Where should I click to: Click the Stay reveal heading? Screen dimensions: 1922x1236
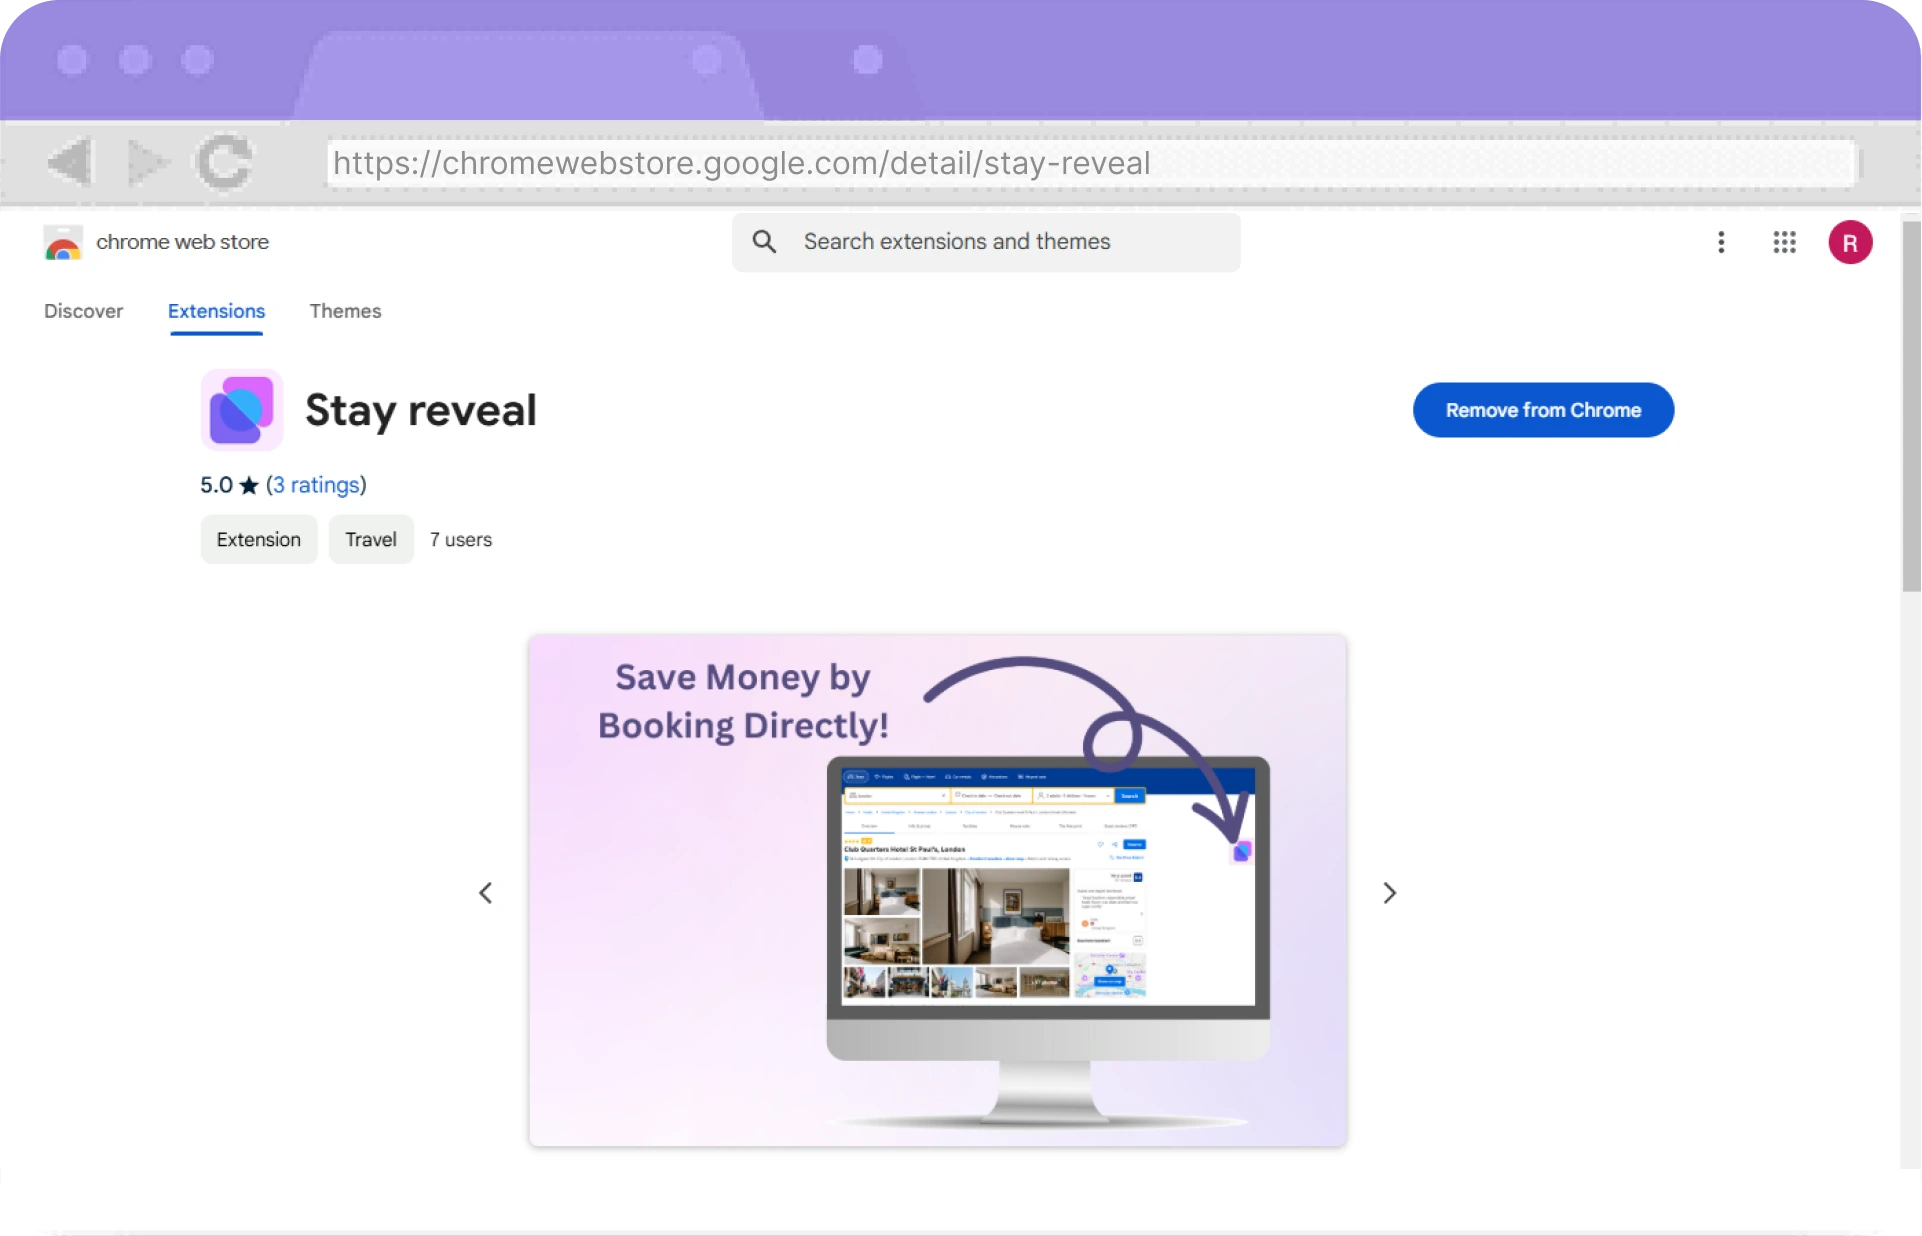(421, 410)
